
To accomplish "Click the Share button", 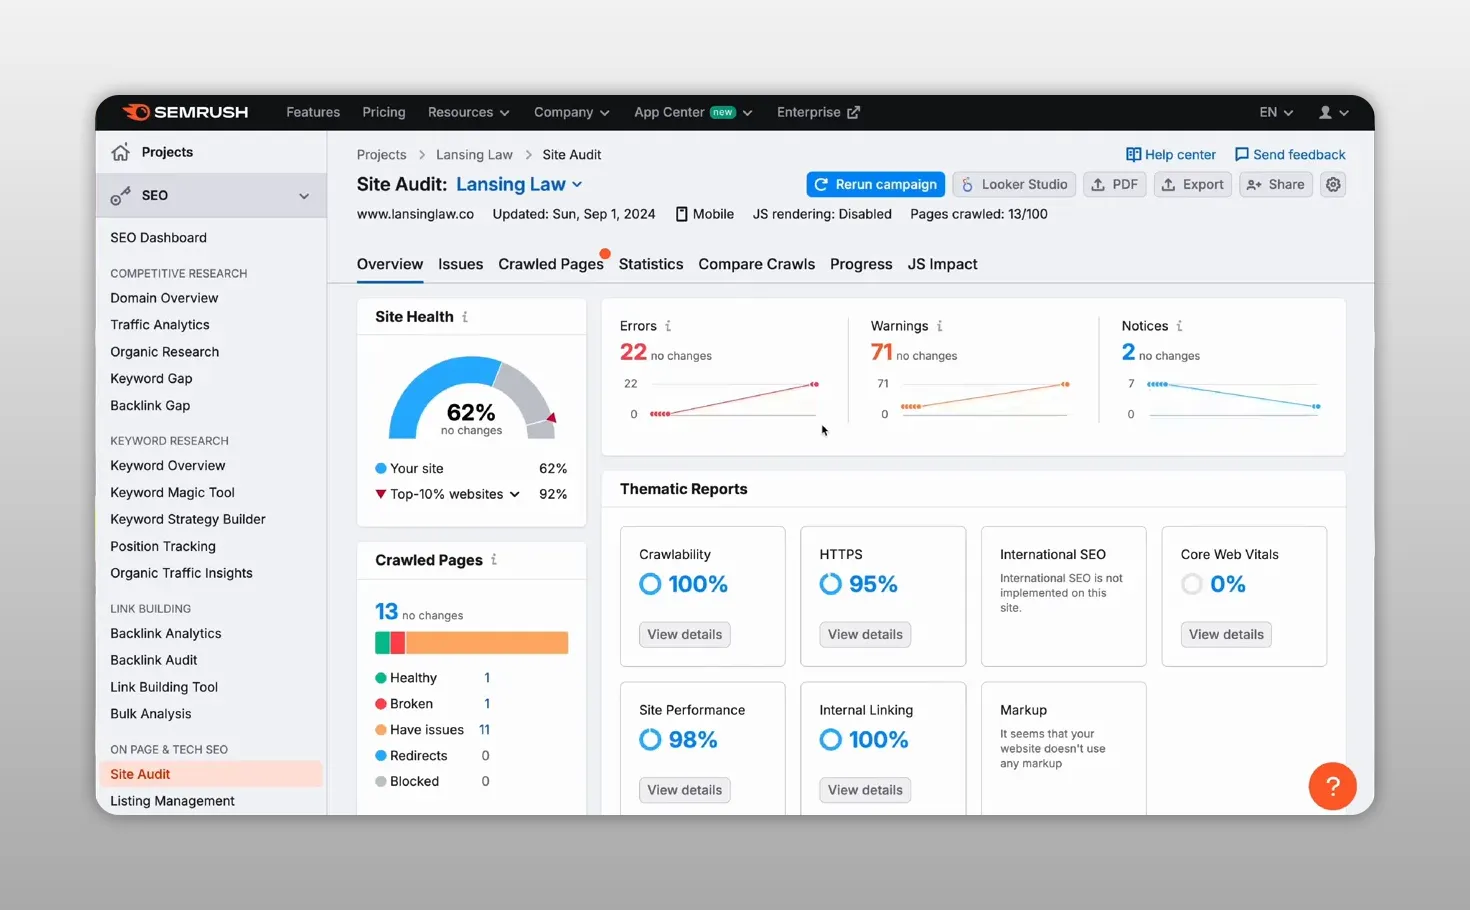I will 1275,185.
